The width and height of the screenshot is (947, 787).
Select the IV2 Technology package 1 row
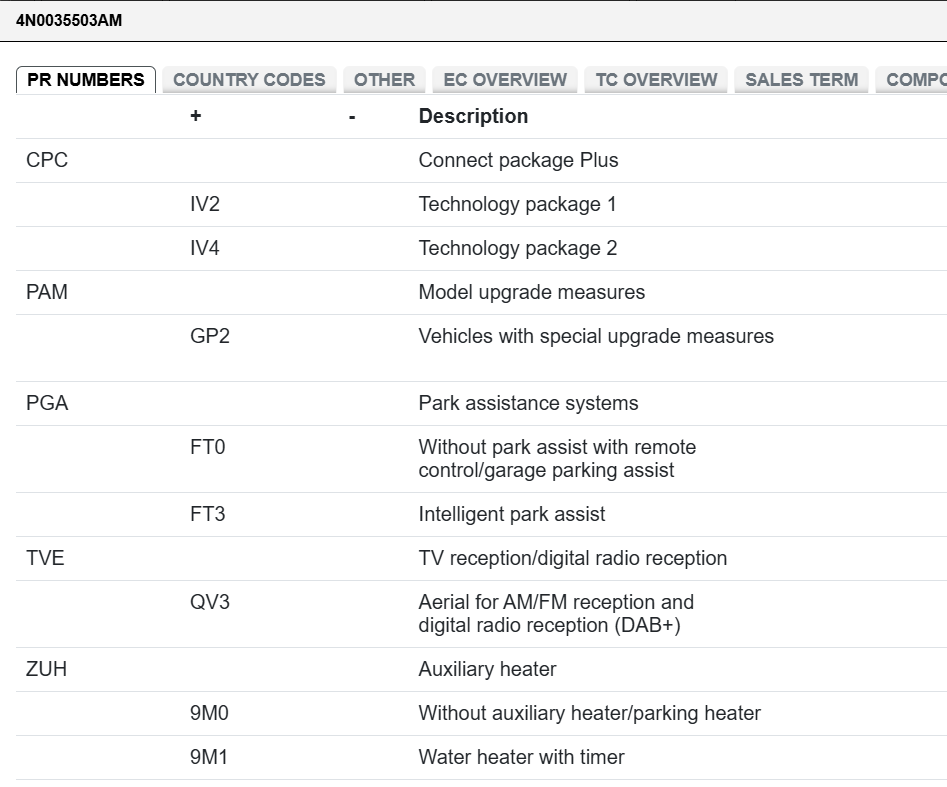[x=481, y=205]
